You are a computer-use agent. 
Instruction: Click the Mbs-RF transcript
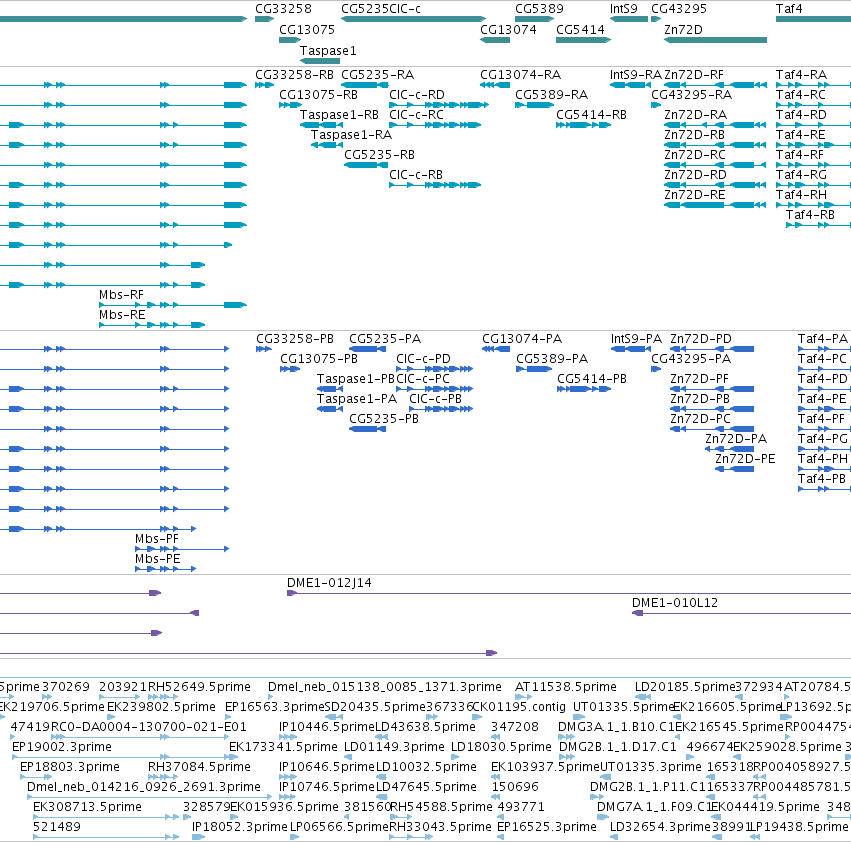click(x=173, y=305)
